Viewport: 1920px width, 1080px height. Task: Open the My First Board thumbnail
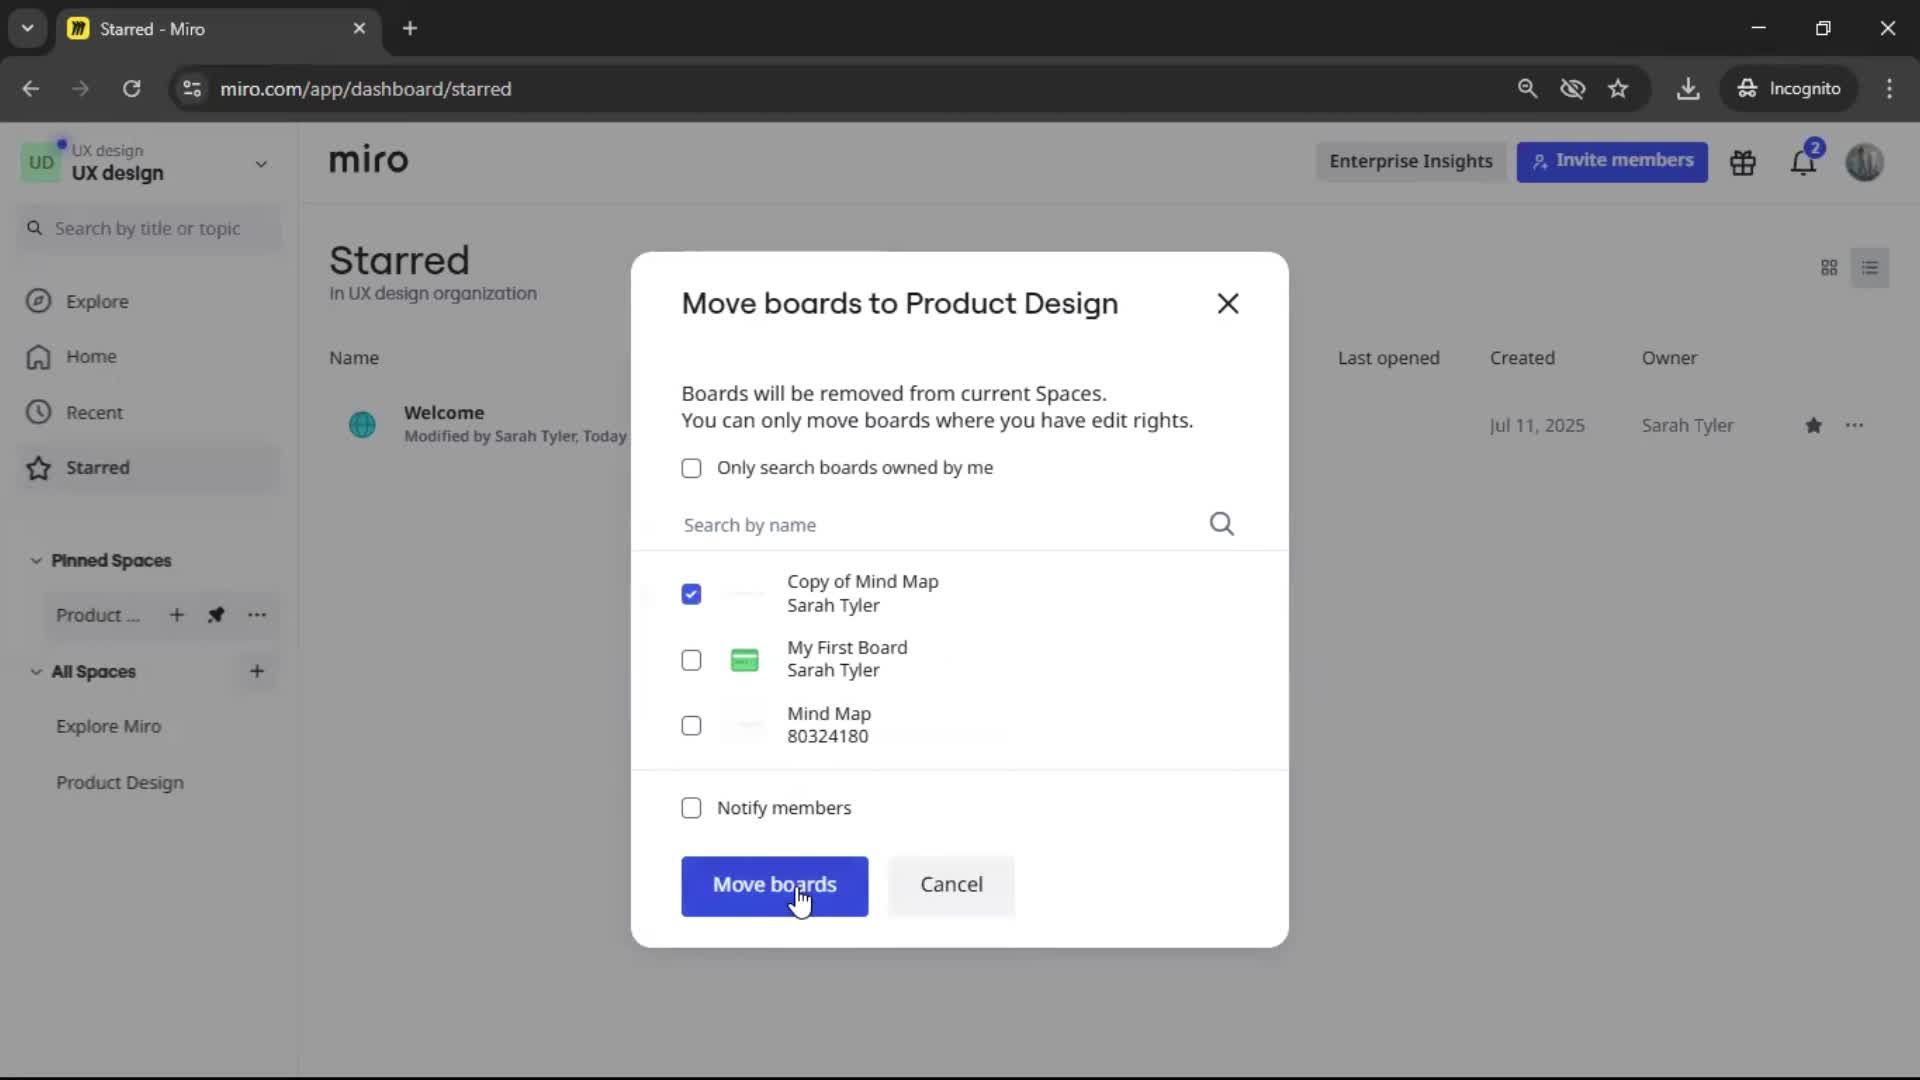(x=745, y=660)
